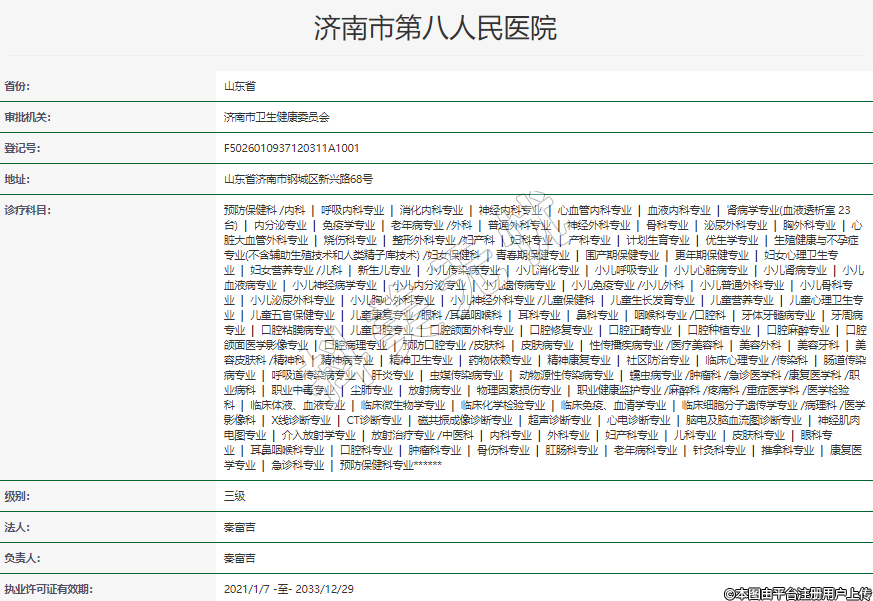The height and width of the screenshot is (601, 873).
Task: Click the name 秦富吉 in the 负责人 row
Action: click(x=240, y=558)
